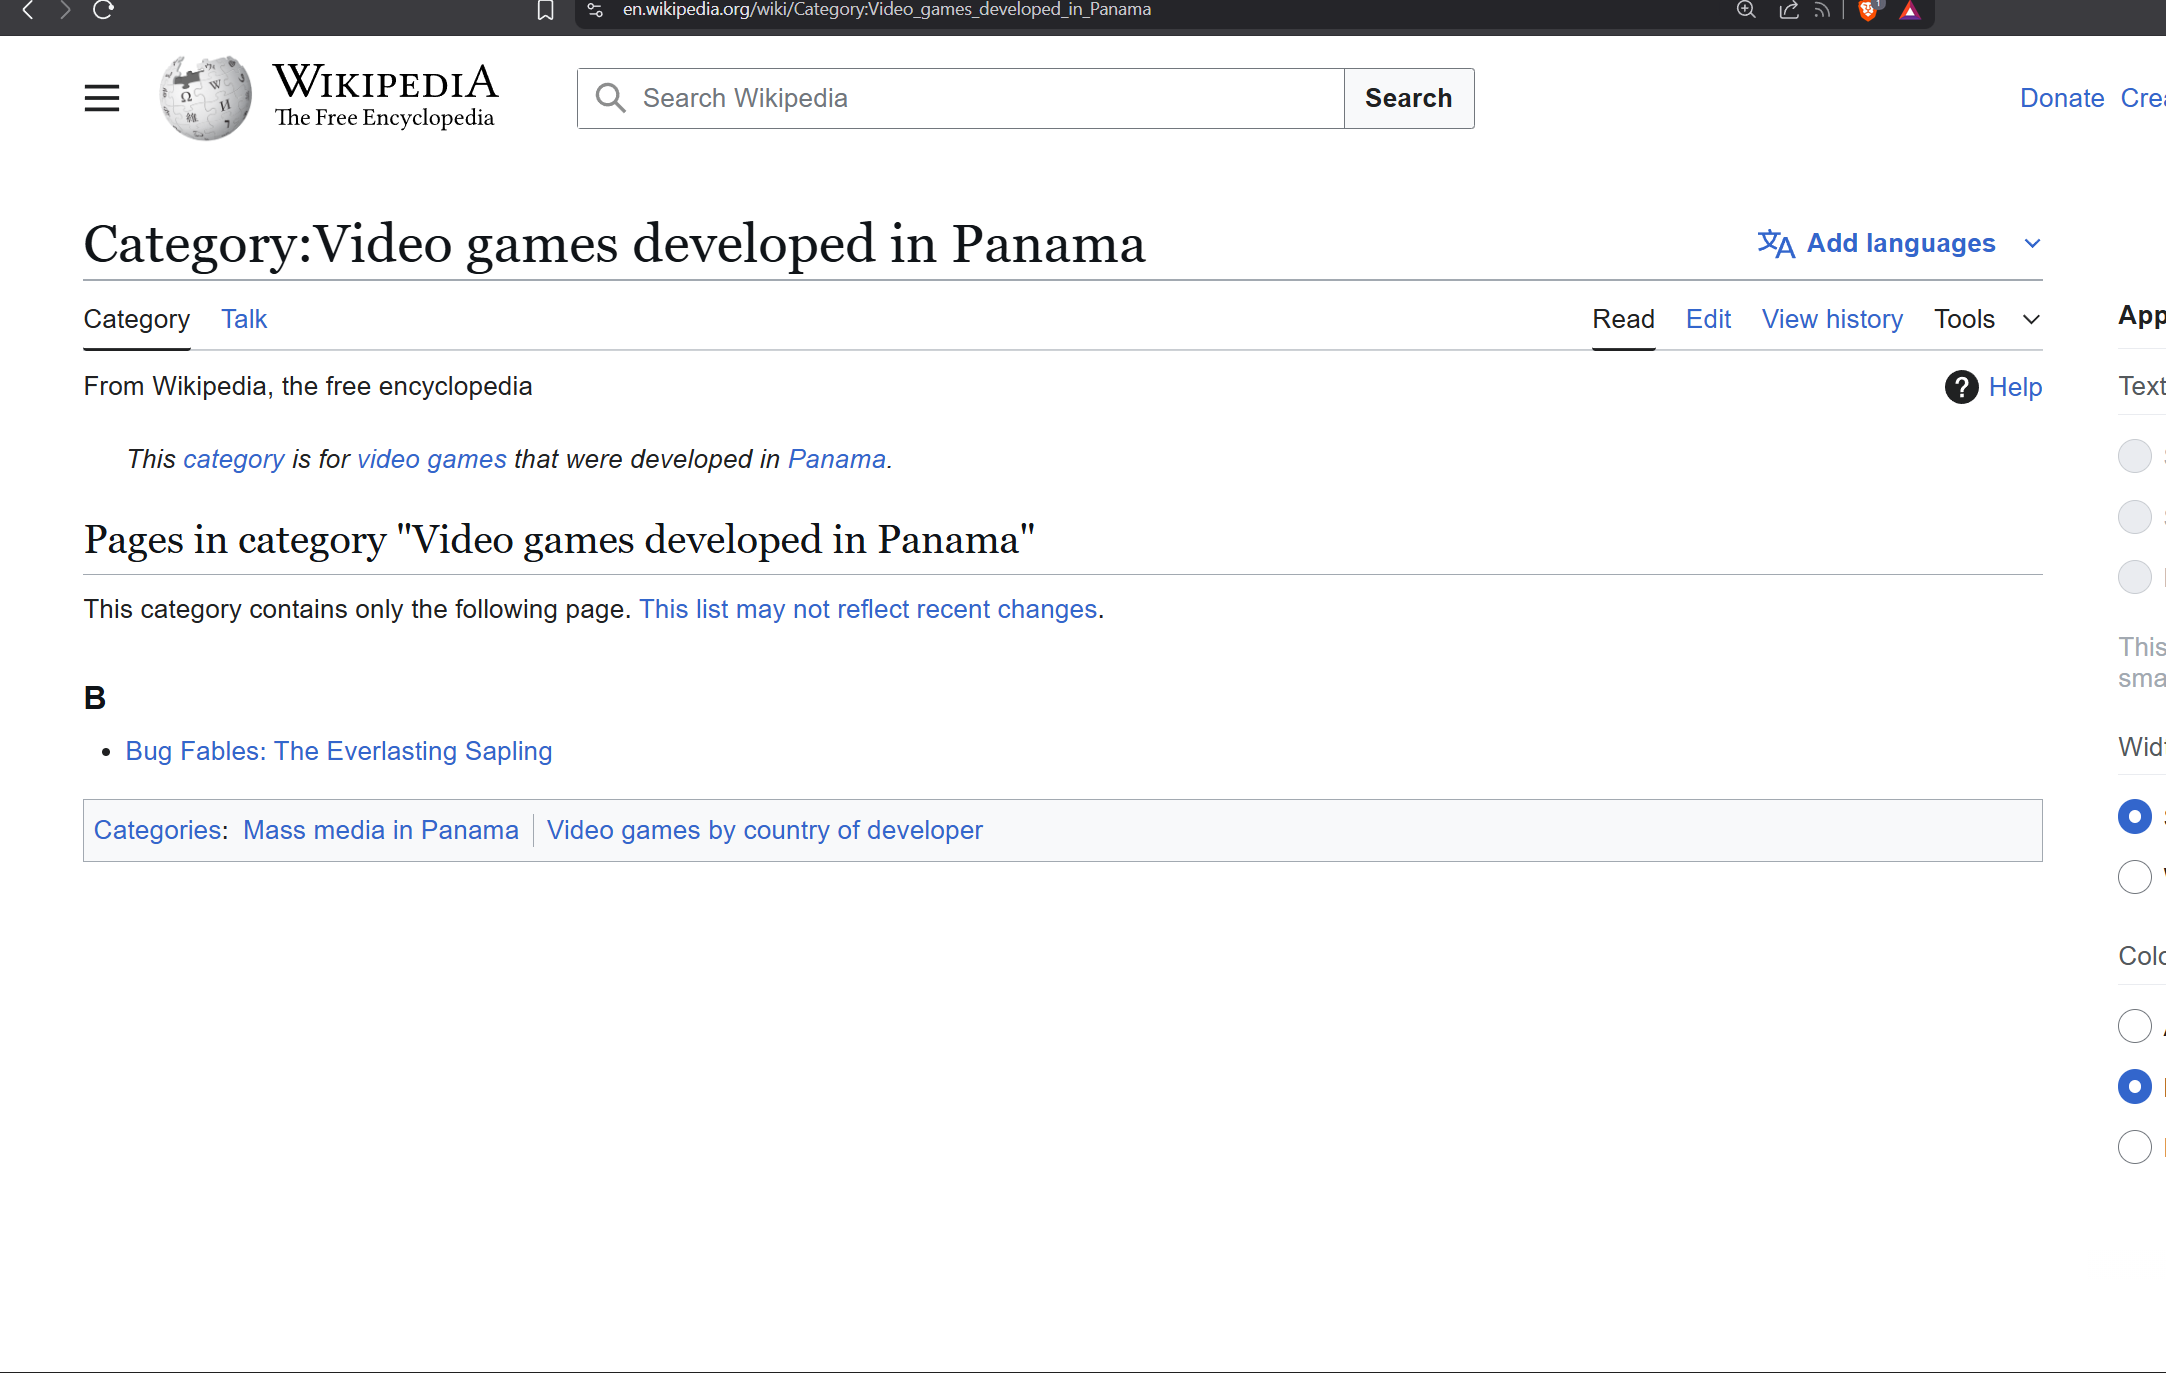Screen dimensions: 2166x1373
Task: Click the site settings icon beside URL
Action: (x=595, y=11)
